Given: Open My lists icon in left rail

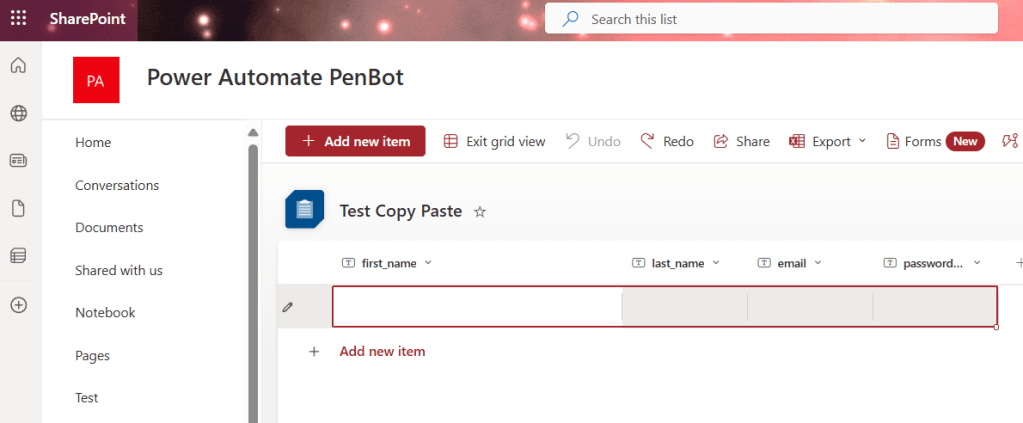Looking at the screenshot, I should point(18,256).
